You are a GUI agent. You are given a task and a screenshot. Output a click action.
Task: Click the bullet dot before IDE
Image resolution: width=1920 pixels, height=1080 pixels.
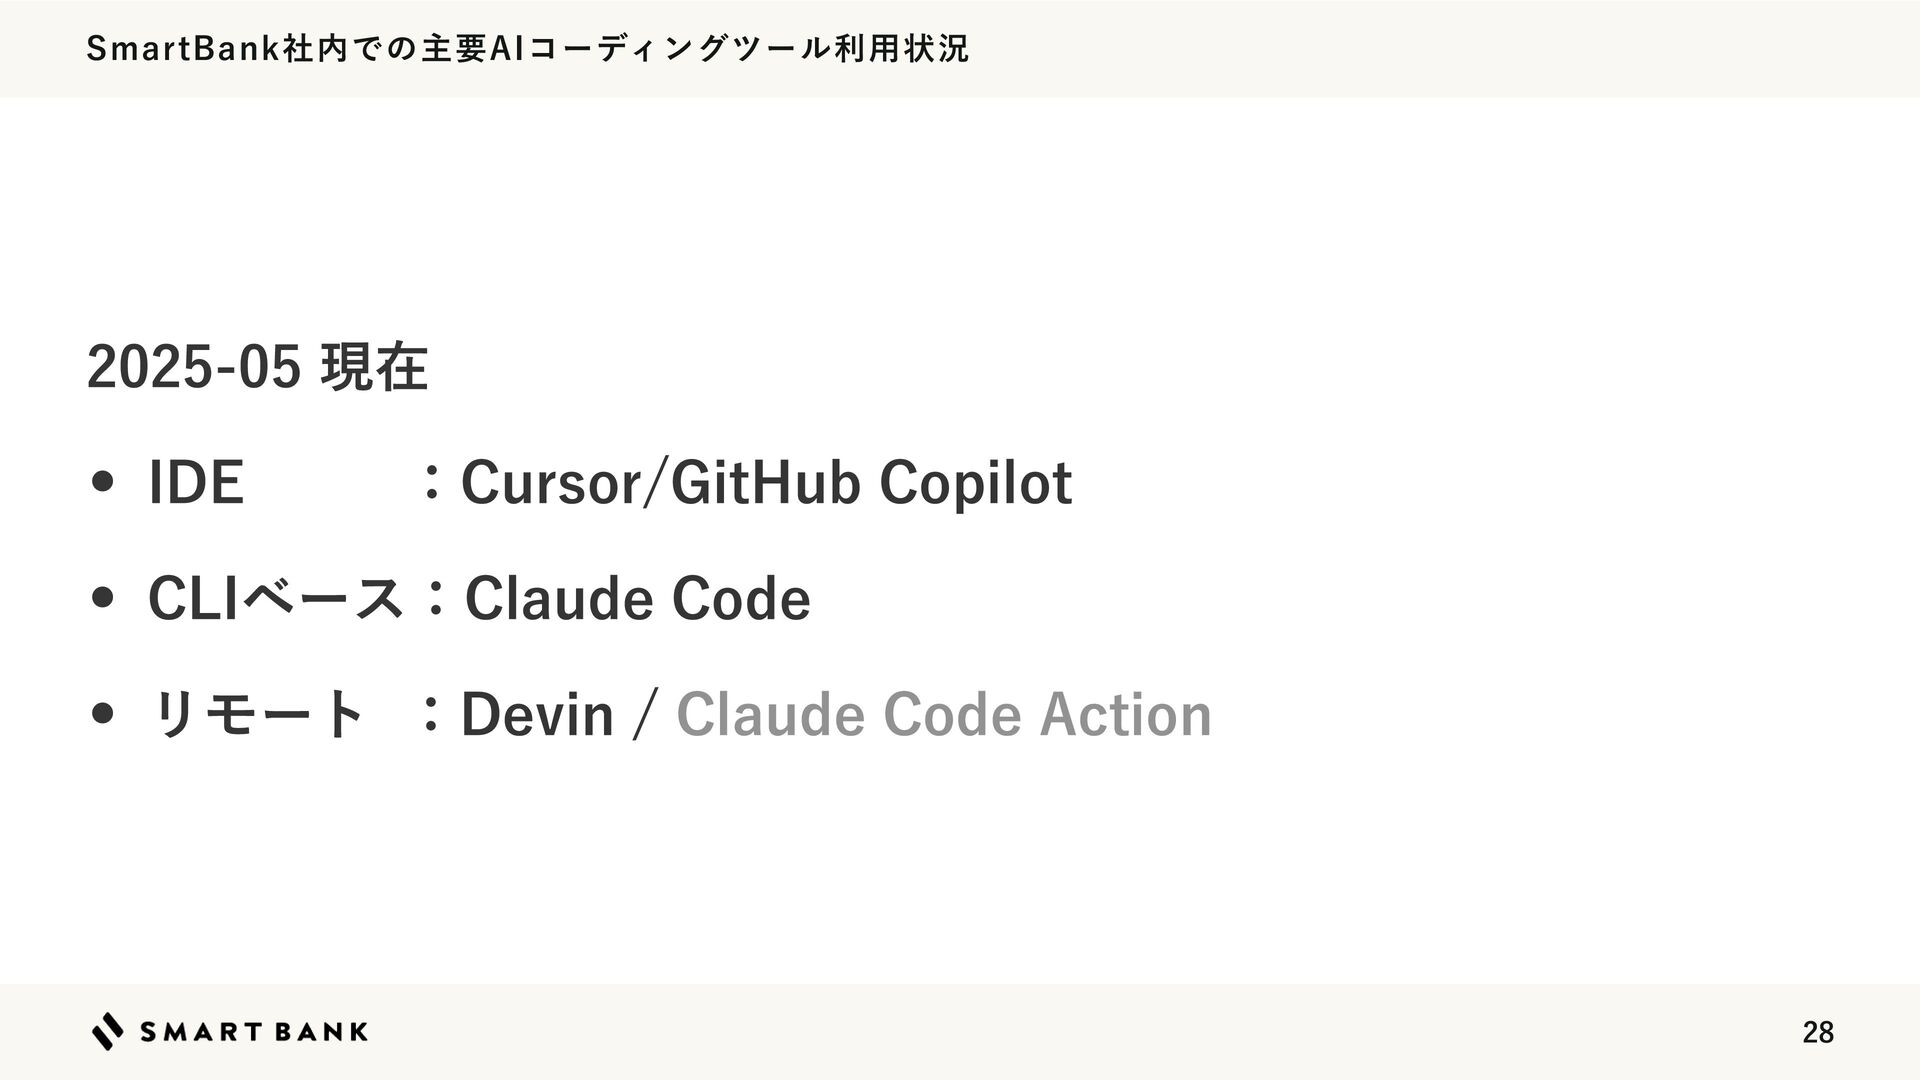pos(101,483)
